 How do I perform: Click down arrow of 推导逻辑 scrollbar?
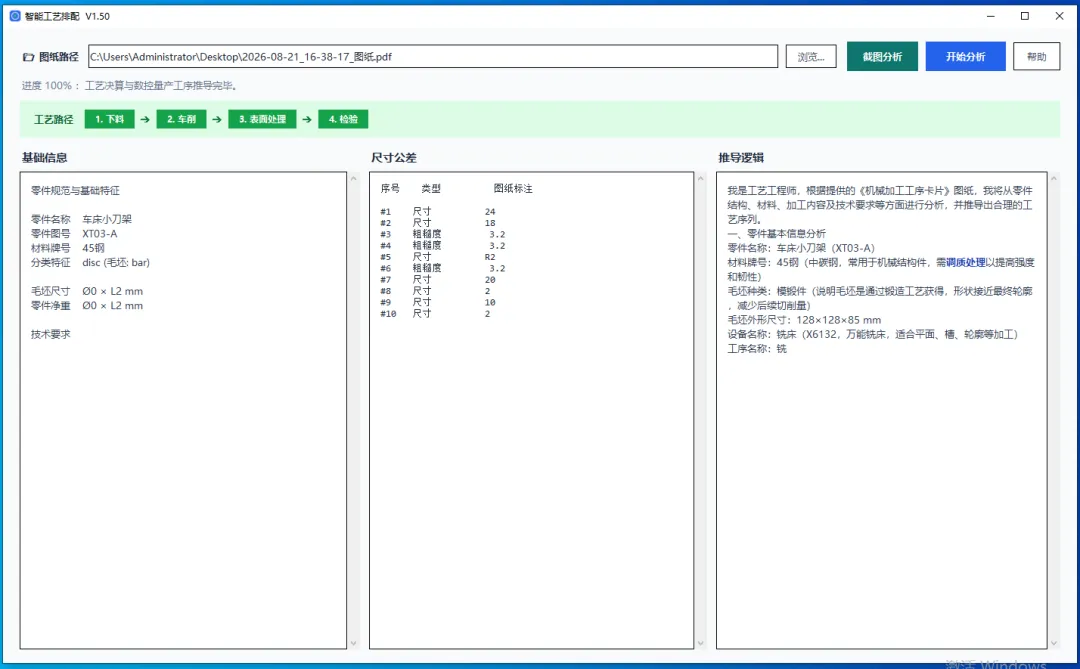pos(1054,644)
